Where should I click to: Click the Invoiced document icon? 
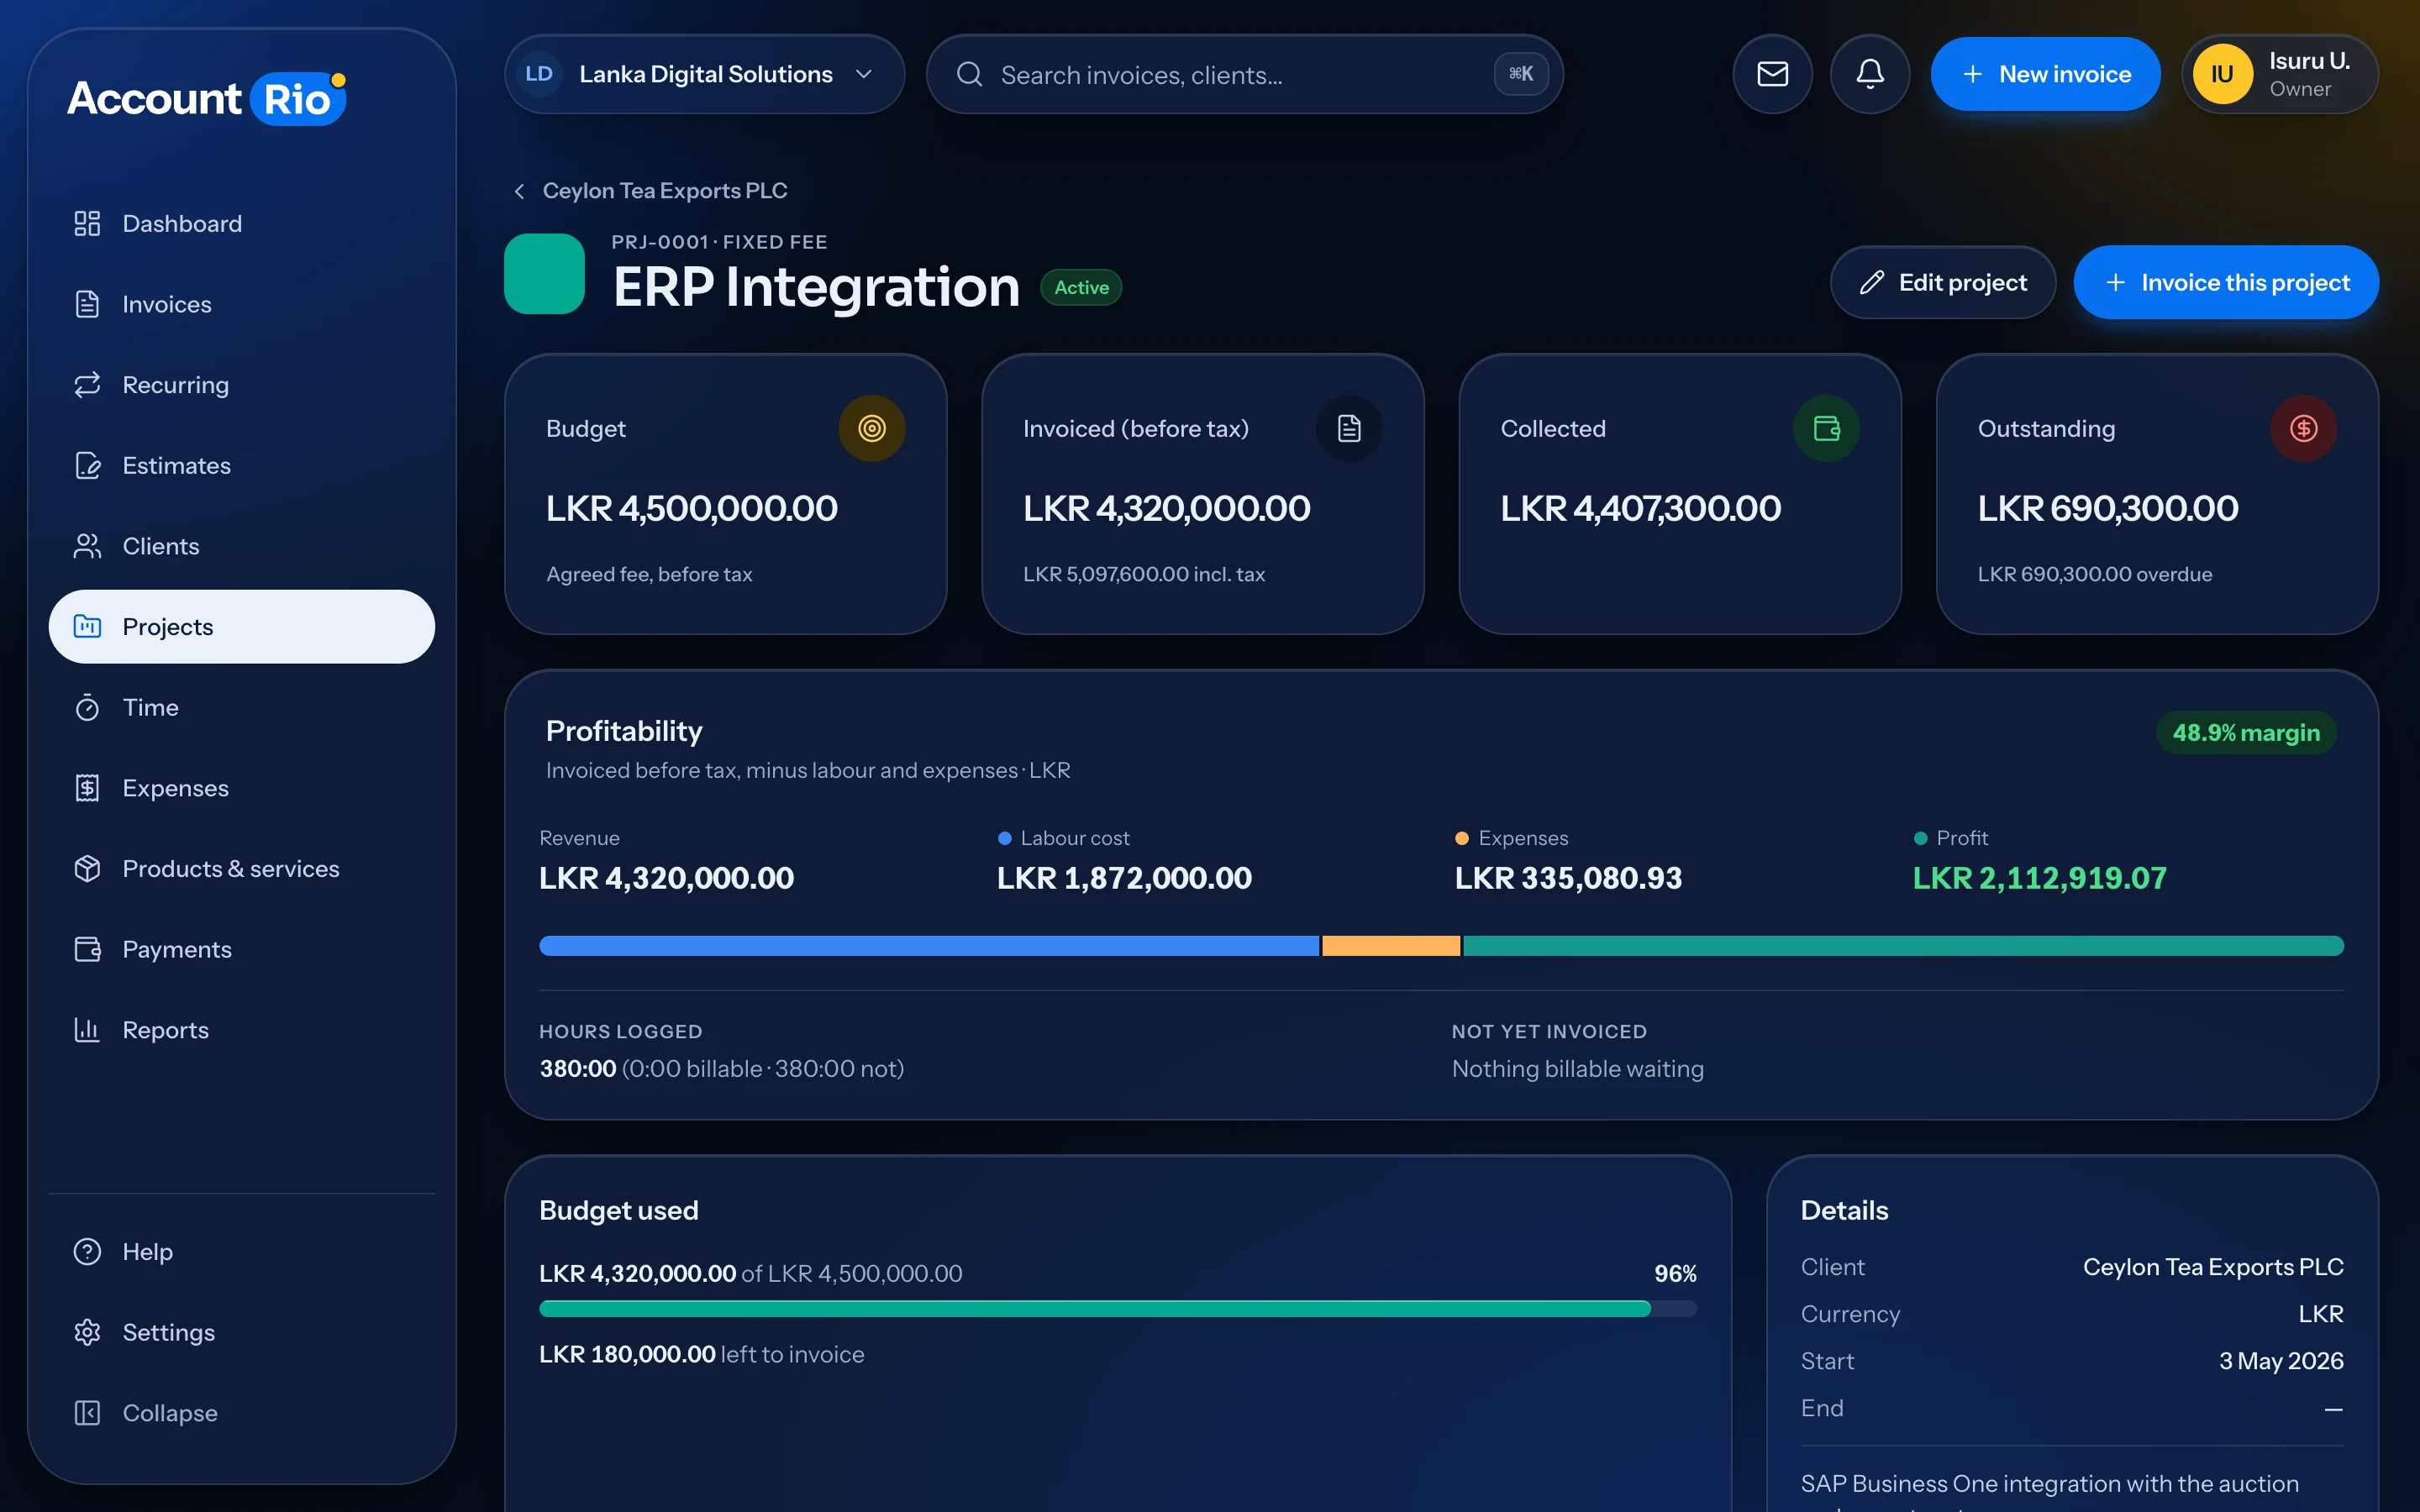1349,428
